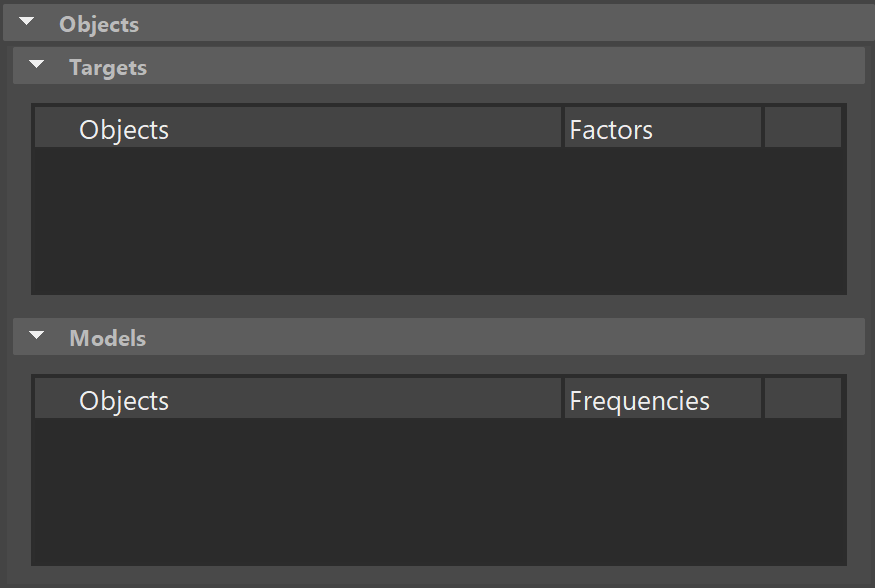875x588 pixels.
Task: Select the Factors column header
Action: pos(662,128)
